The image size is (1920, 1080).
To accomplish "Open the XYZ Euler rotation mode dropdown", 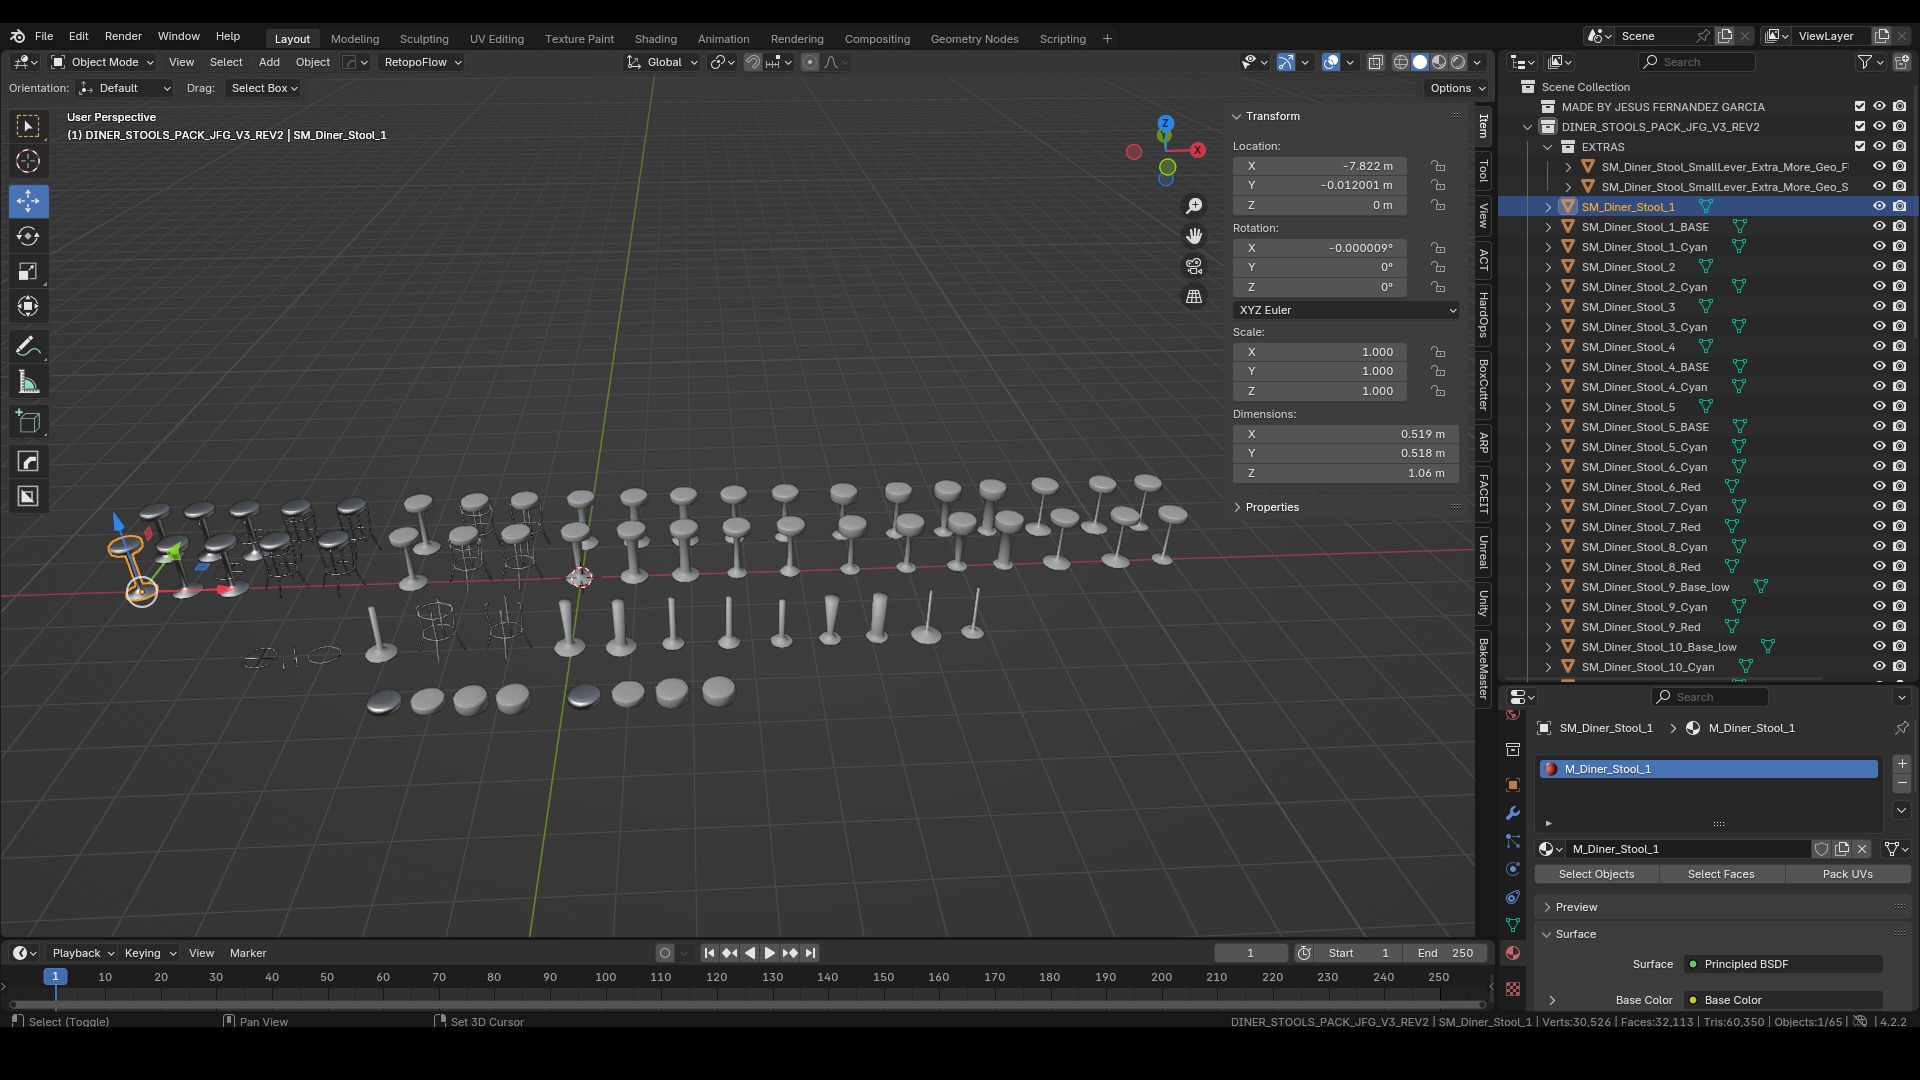I will 1346,310.
